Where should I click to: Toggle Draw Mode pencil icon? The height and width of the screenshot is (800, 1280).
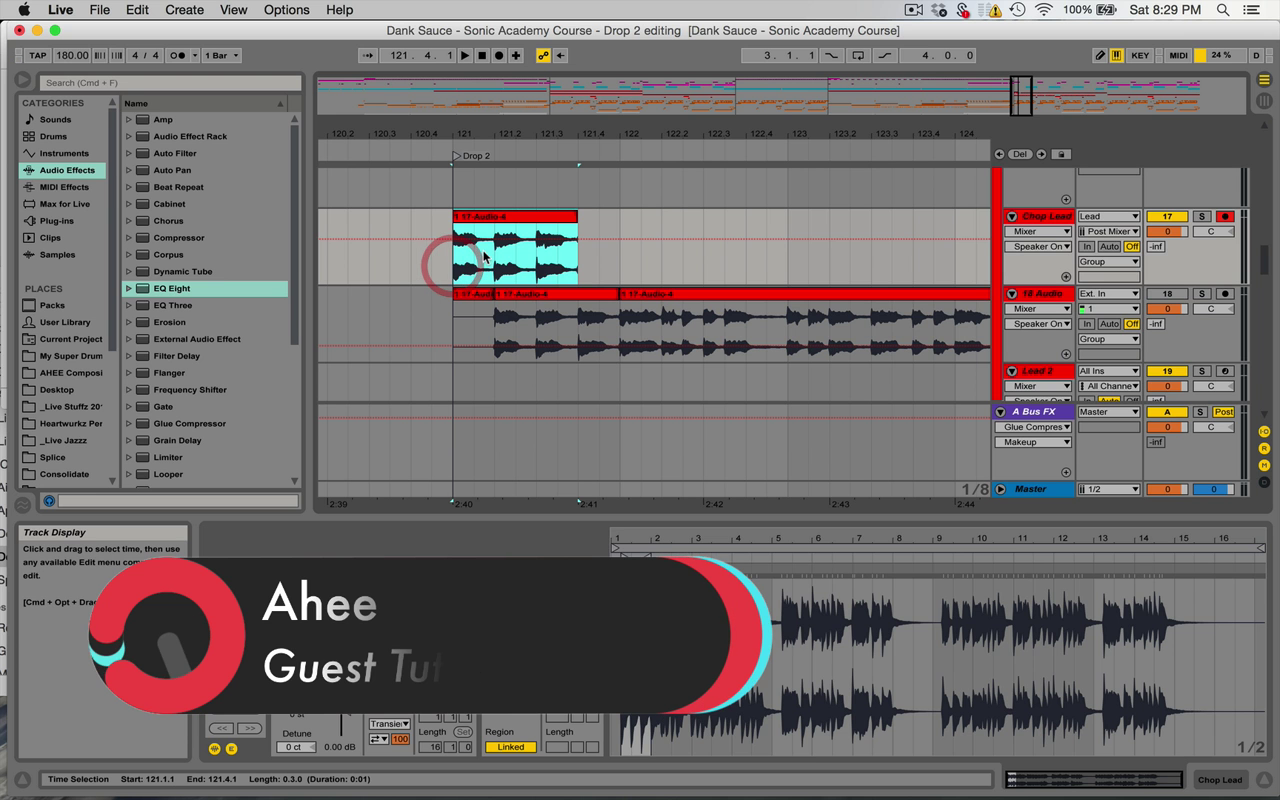(1100, 56)
